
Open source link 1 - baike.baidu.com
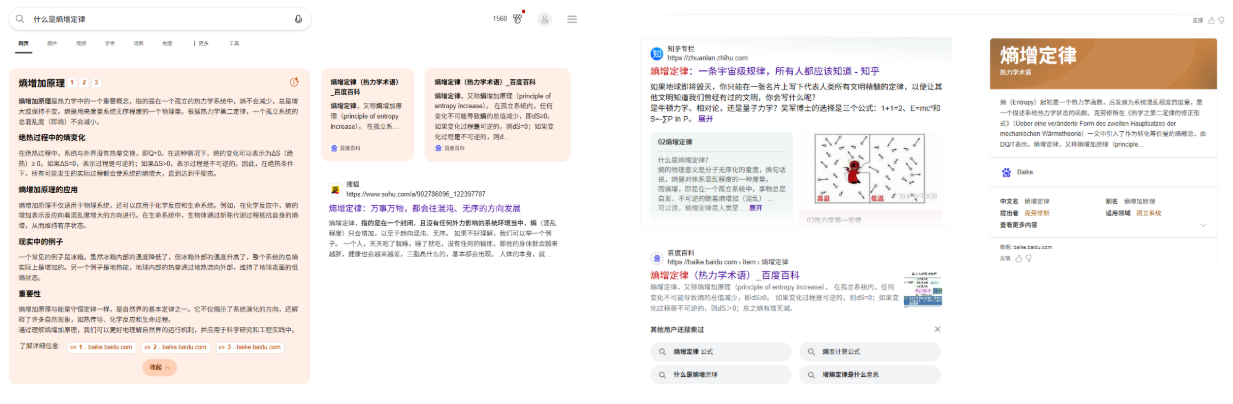102,347
